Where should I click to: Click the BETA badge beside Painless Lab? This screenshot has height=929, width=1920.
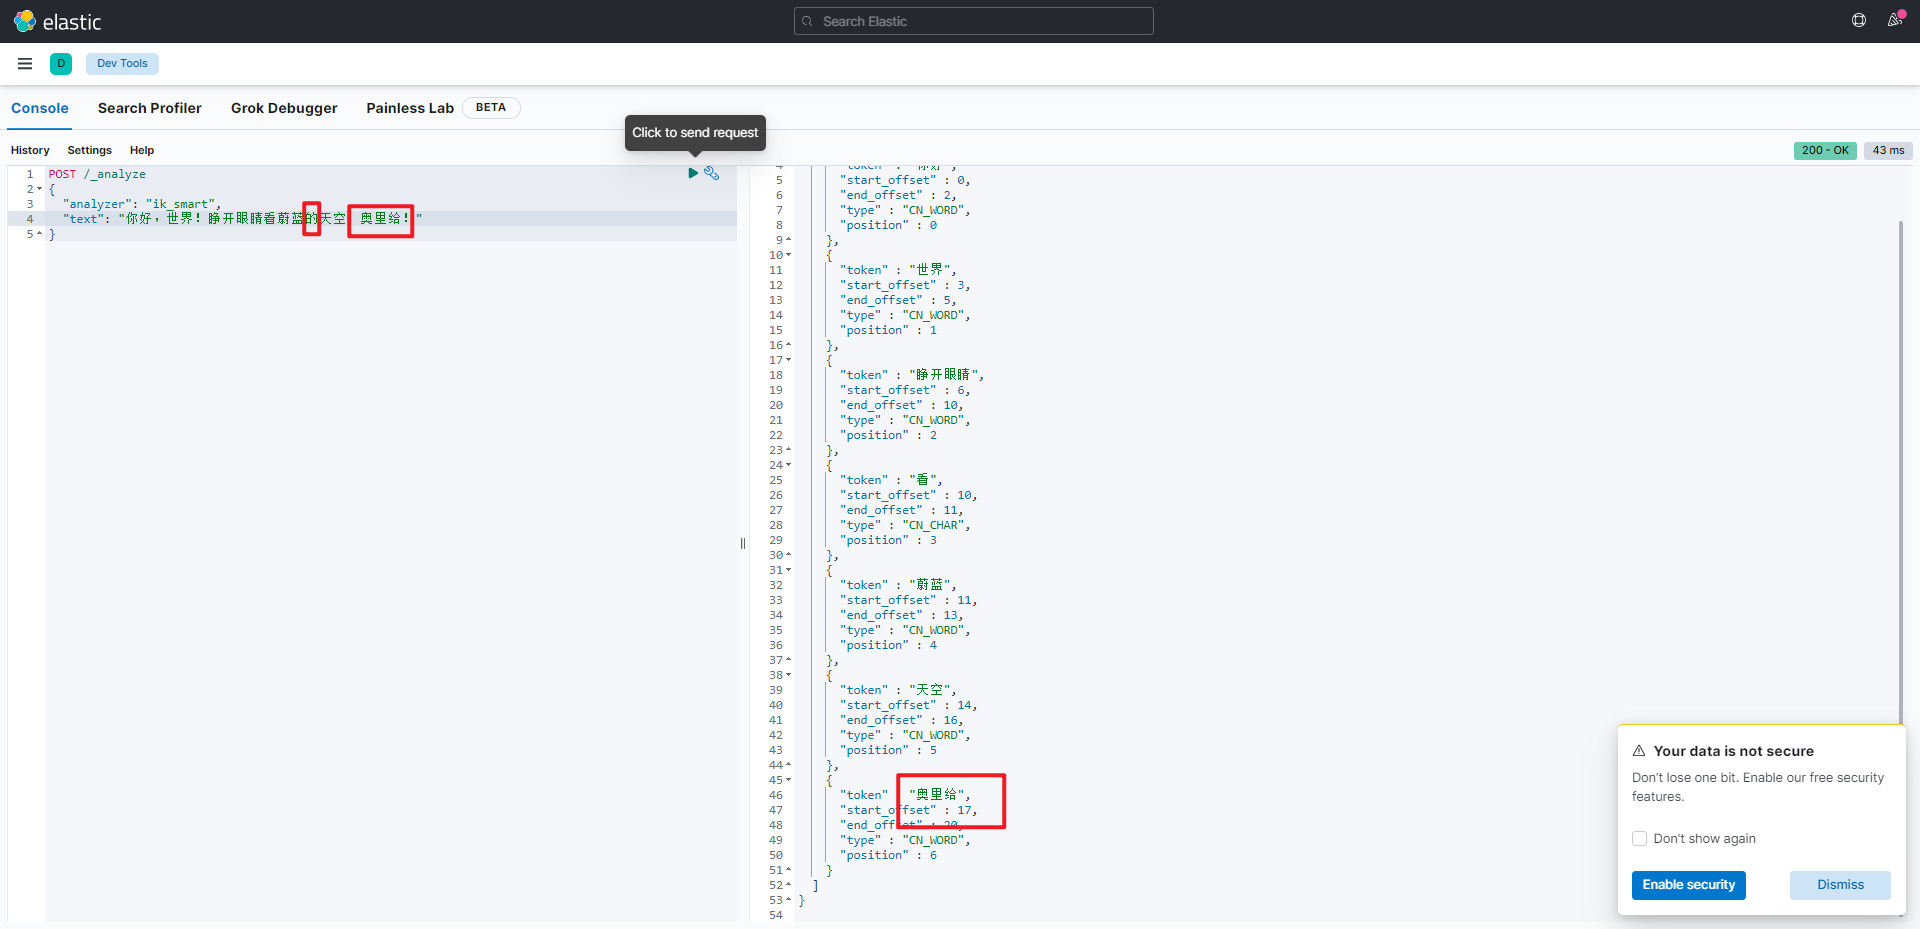click(x=491, y=108)
